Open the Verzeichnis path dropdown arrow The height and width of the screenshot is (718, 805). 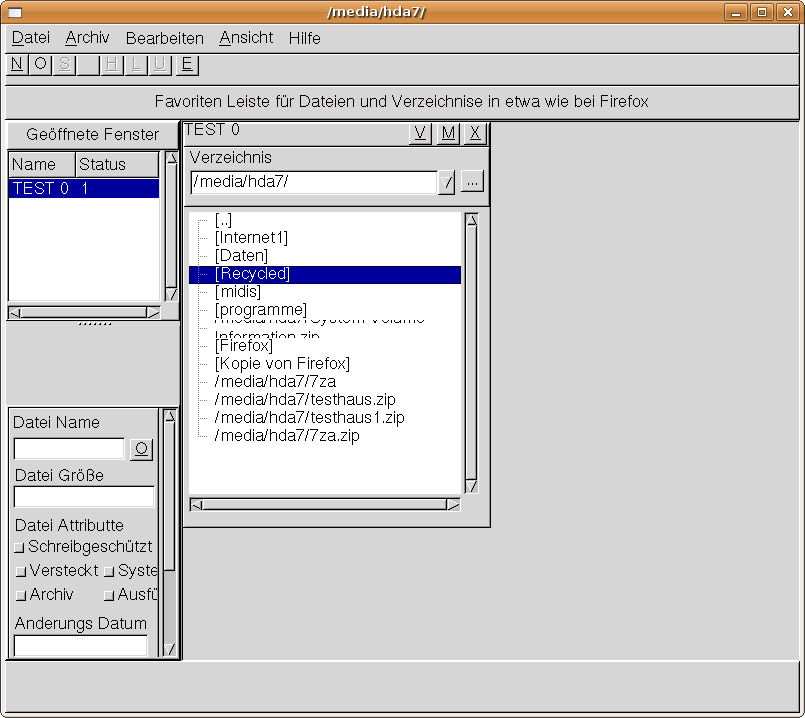[x=446, y=182]
